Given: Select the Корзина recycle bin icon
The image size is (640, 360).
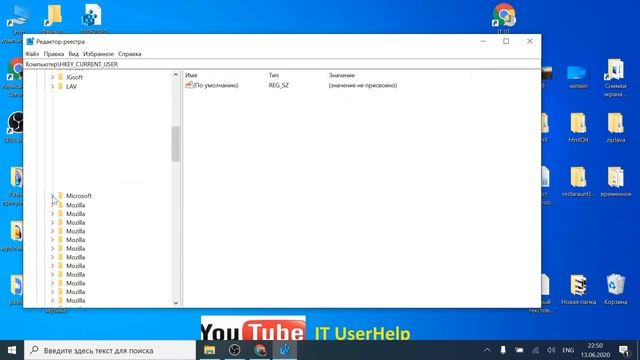Looking at the screenshot, I should pyautogui.click(x=616, y=290).
